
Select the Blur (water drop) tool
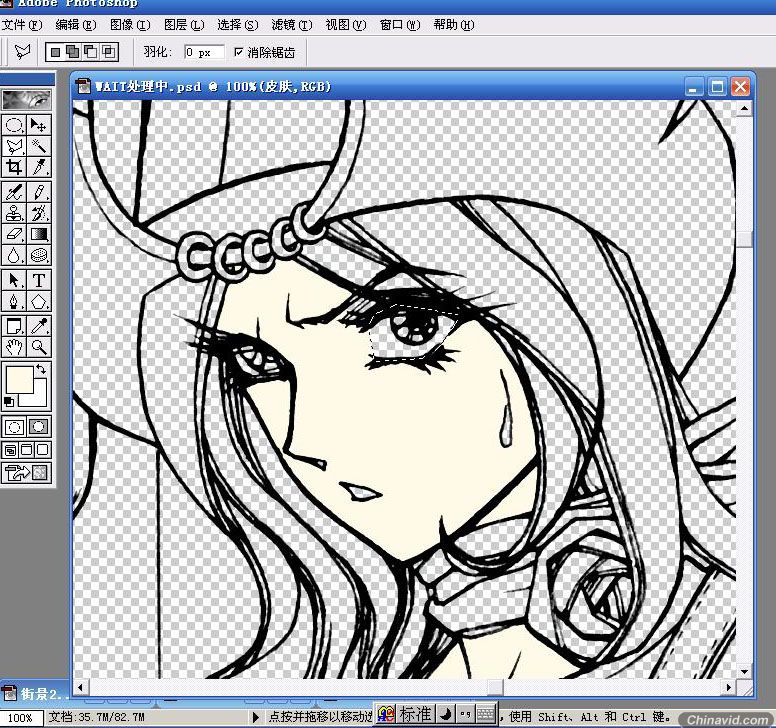pyautogui.click(x=14, y=255)
